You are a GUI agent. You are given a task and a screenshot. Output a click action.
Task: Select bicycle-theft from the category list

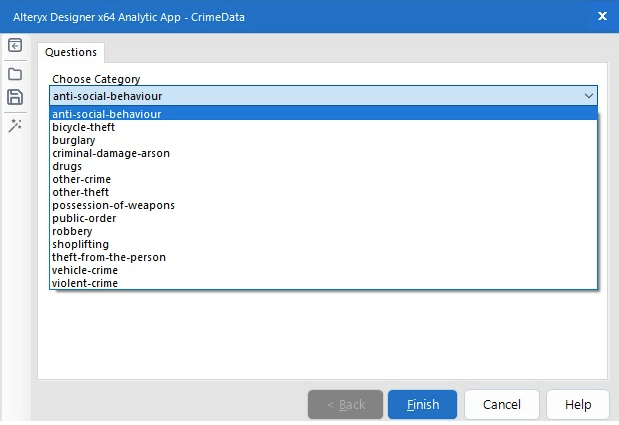tap(84, 127)
